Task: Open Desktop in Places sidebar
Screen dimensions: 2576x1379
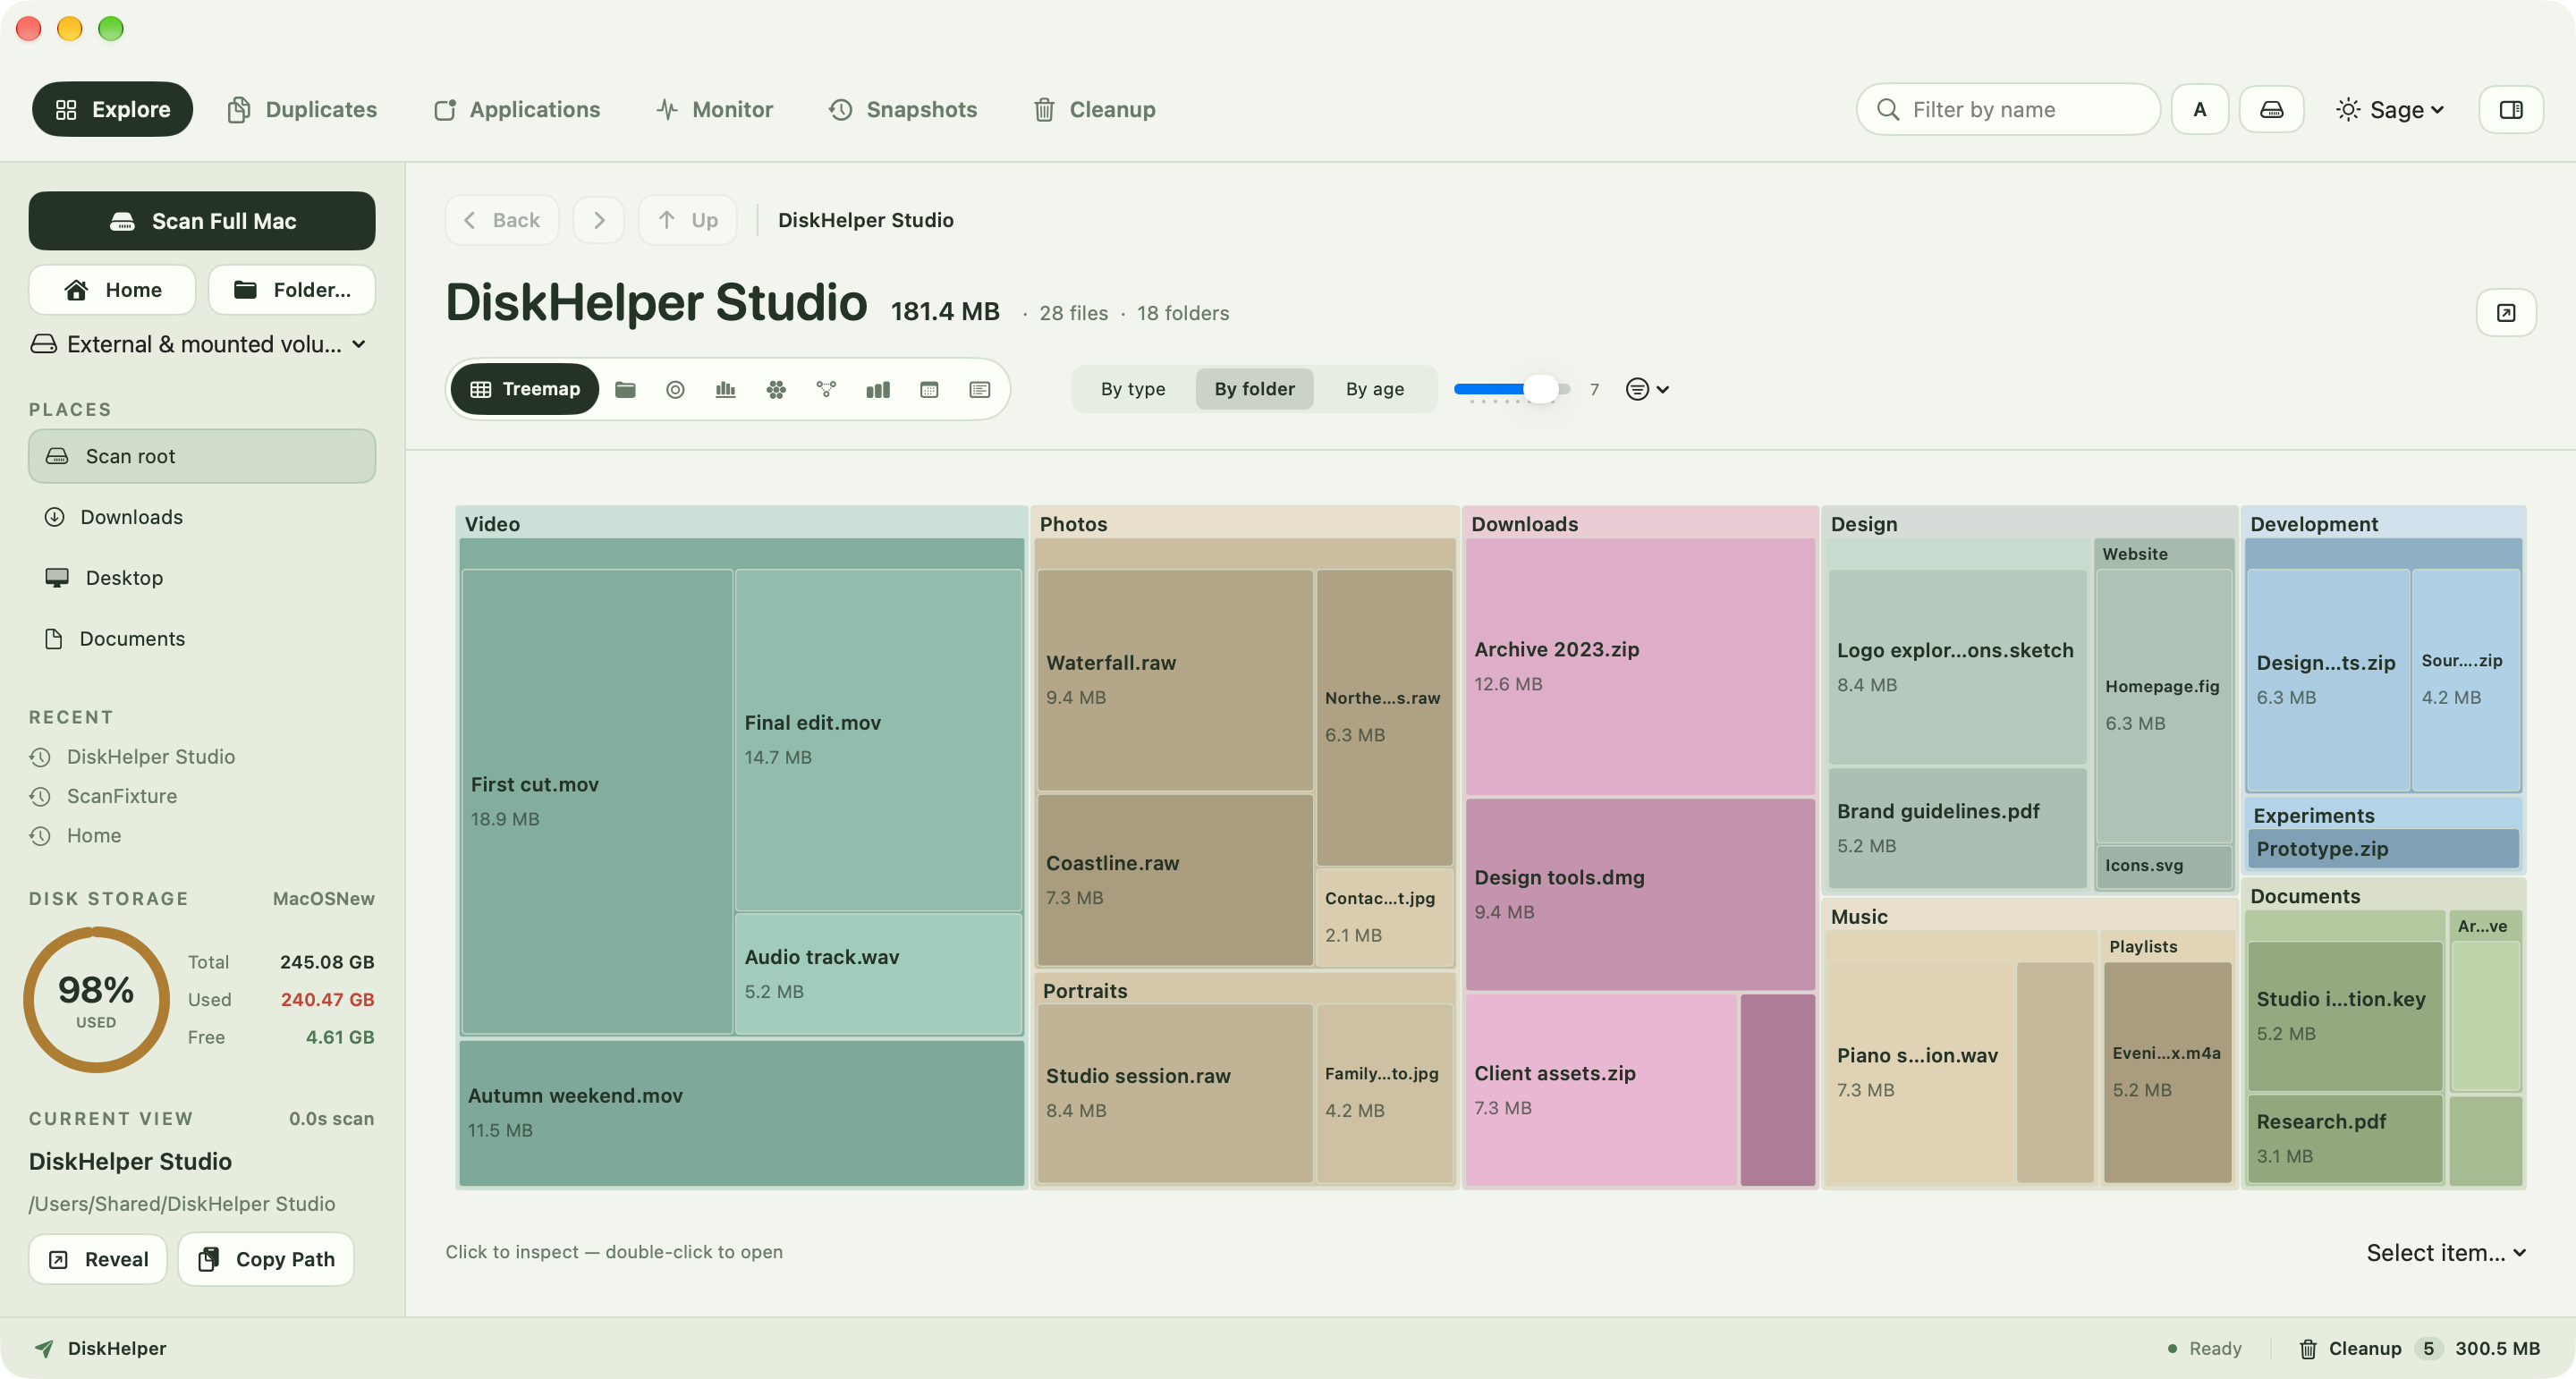Action: coord(202,578)
